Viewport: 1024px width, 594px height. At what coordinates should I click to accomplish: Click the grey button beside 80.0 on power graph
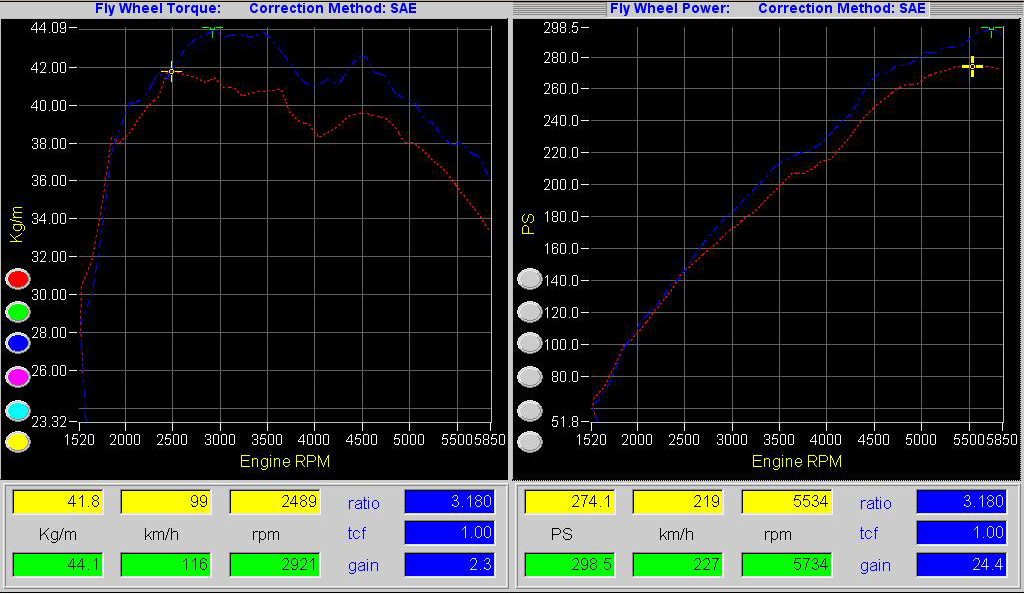pos(530,377)
